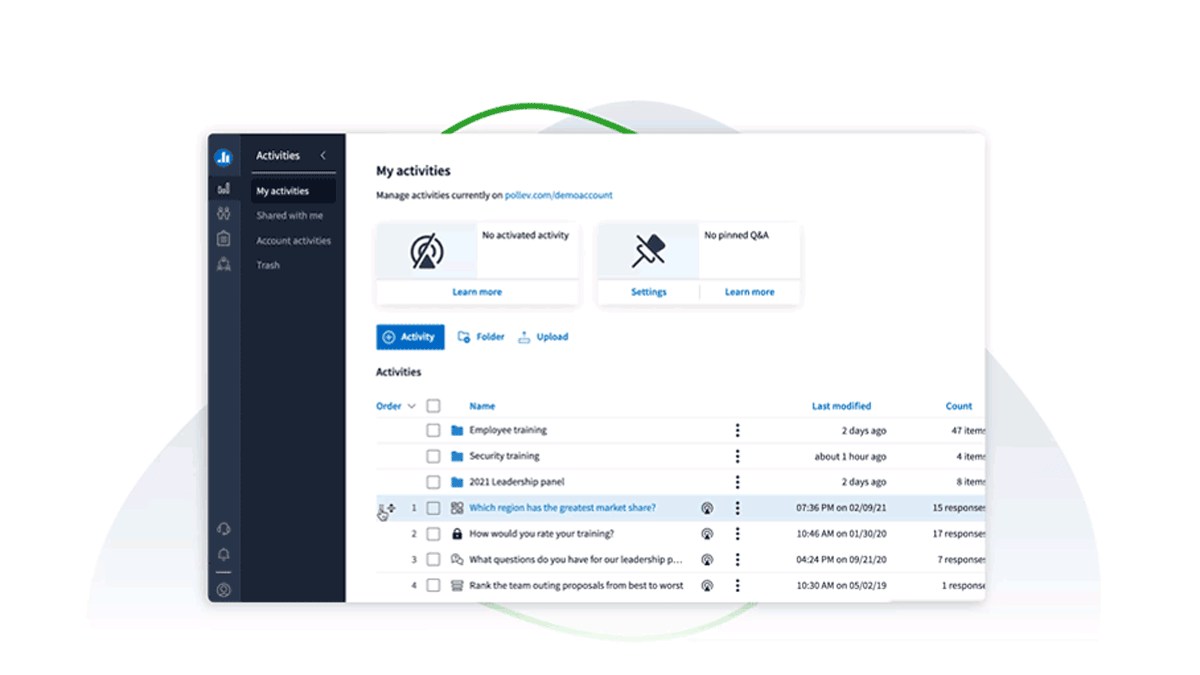Sort by the Count column header

(959, 406)
